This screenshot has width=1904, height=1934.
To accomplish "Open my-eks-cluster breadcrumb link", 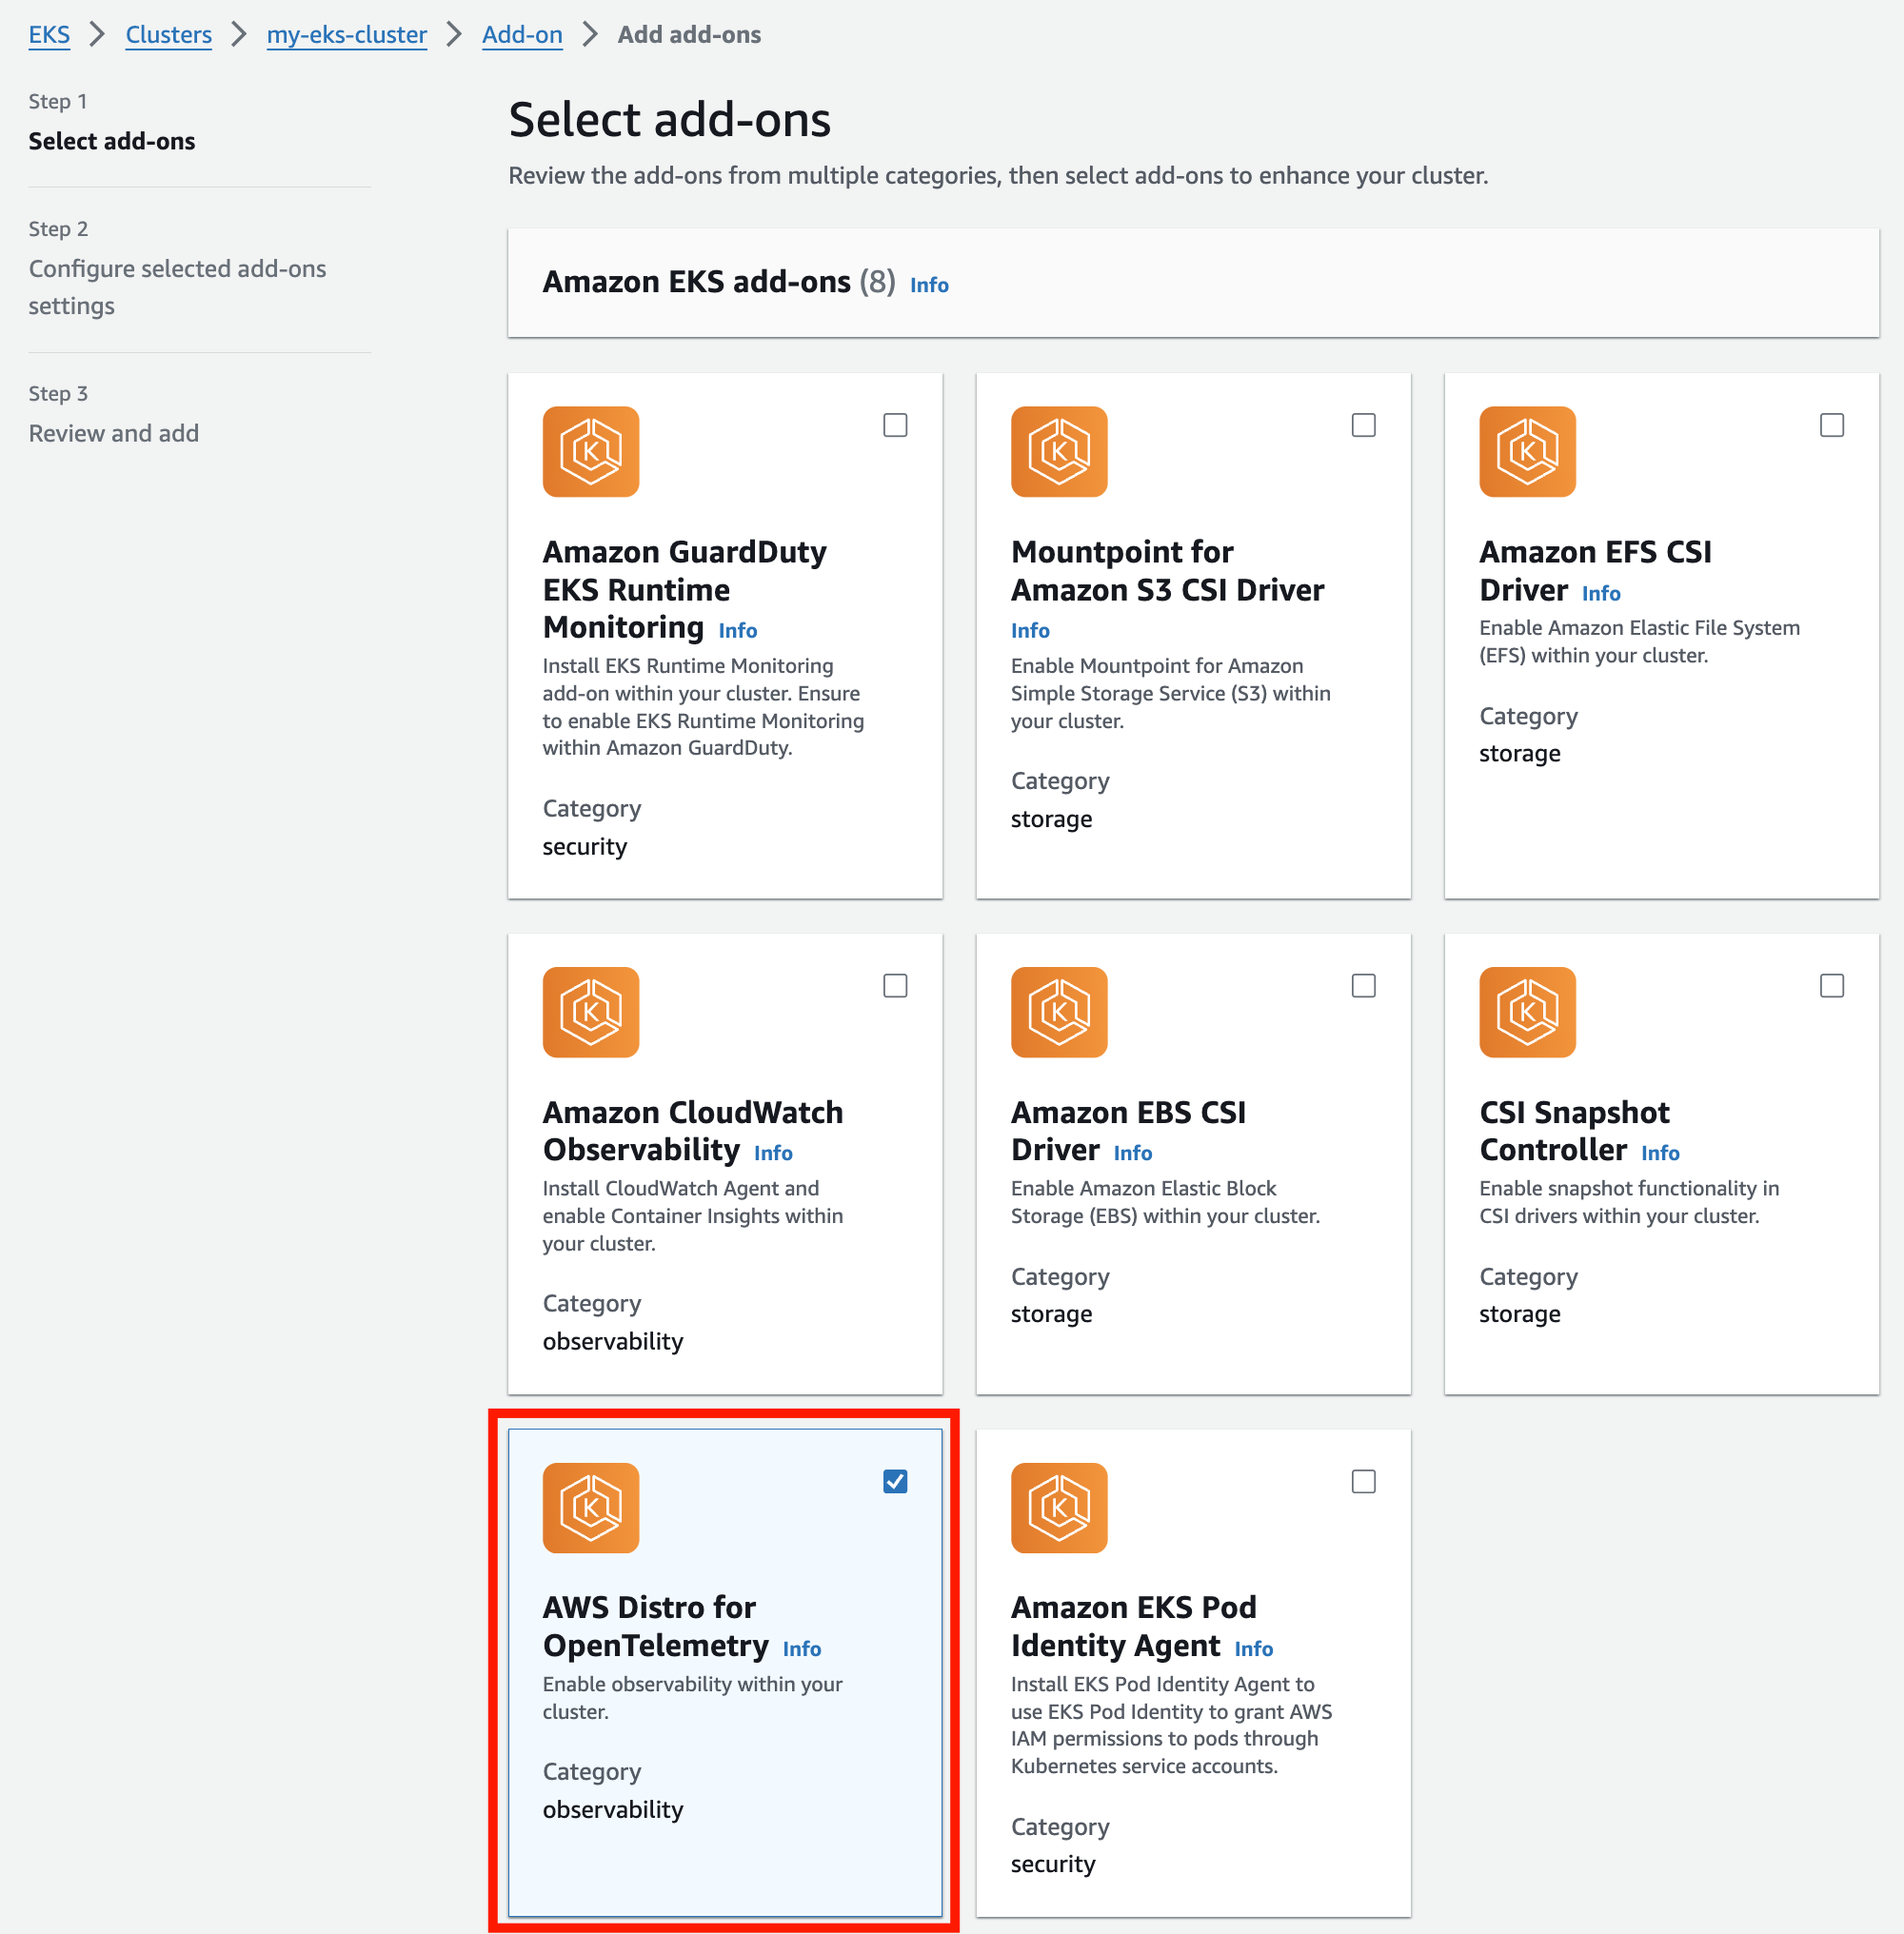I will pyautogui.click(x=346, y=35).
